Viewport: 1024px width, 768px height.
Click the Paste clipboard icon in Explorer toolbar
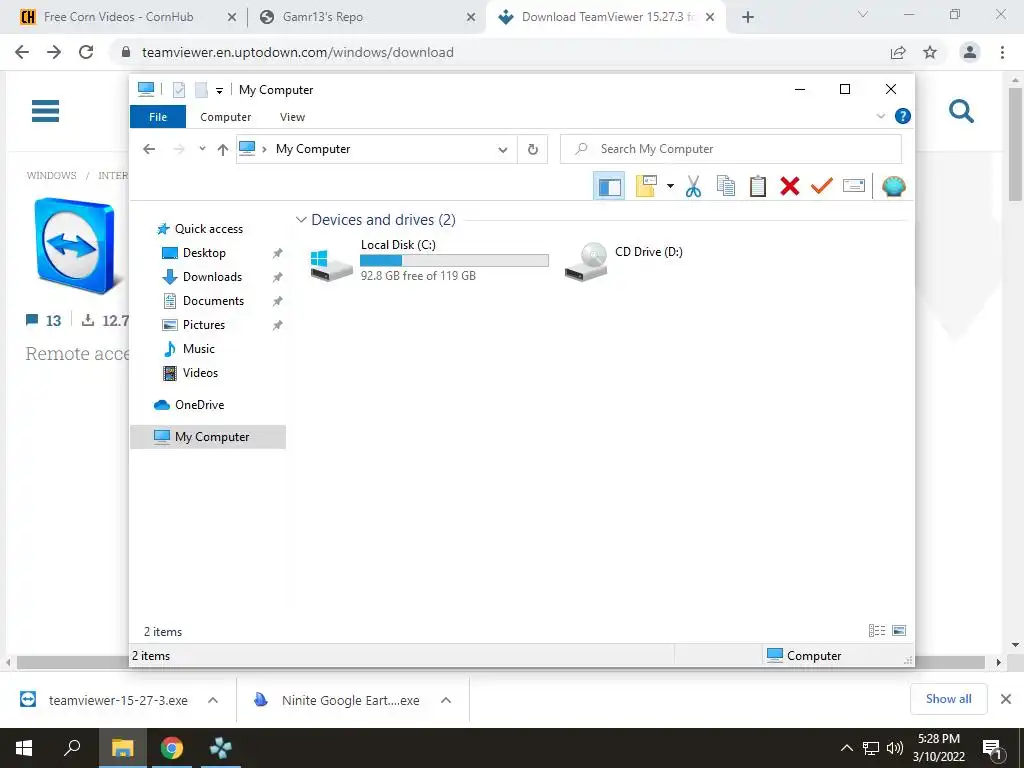758,187
